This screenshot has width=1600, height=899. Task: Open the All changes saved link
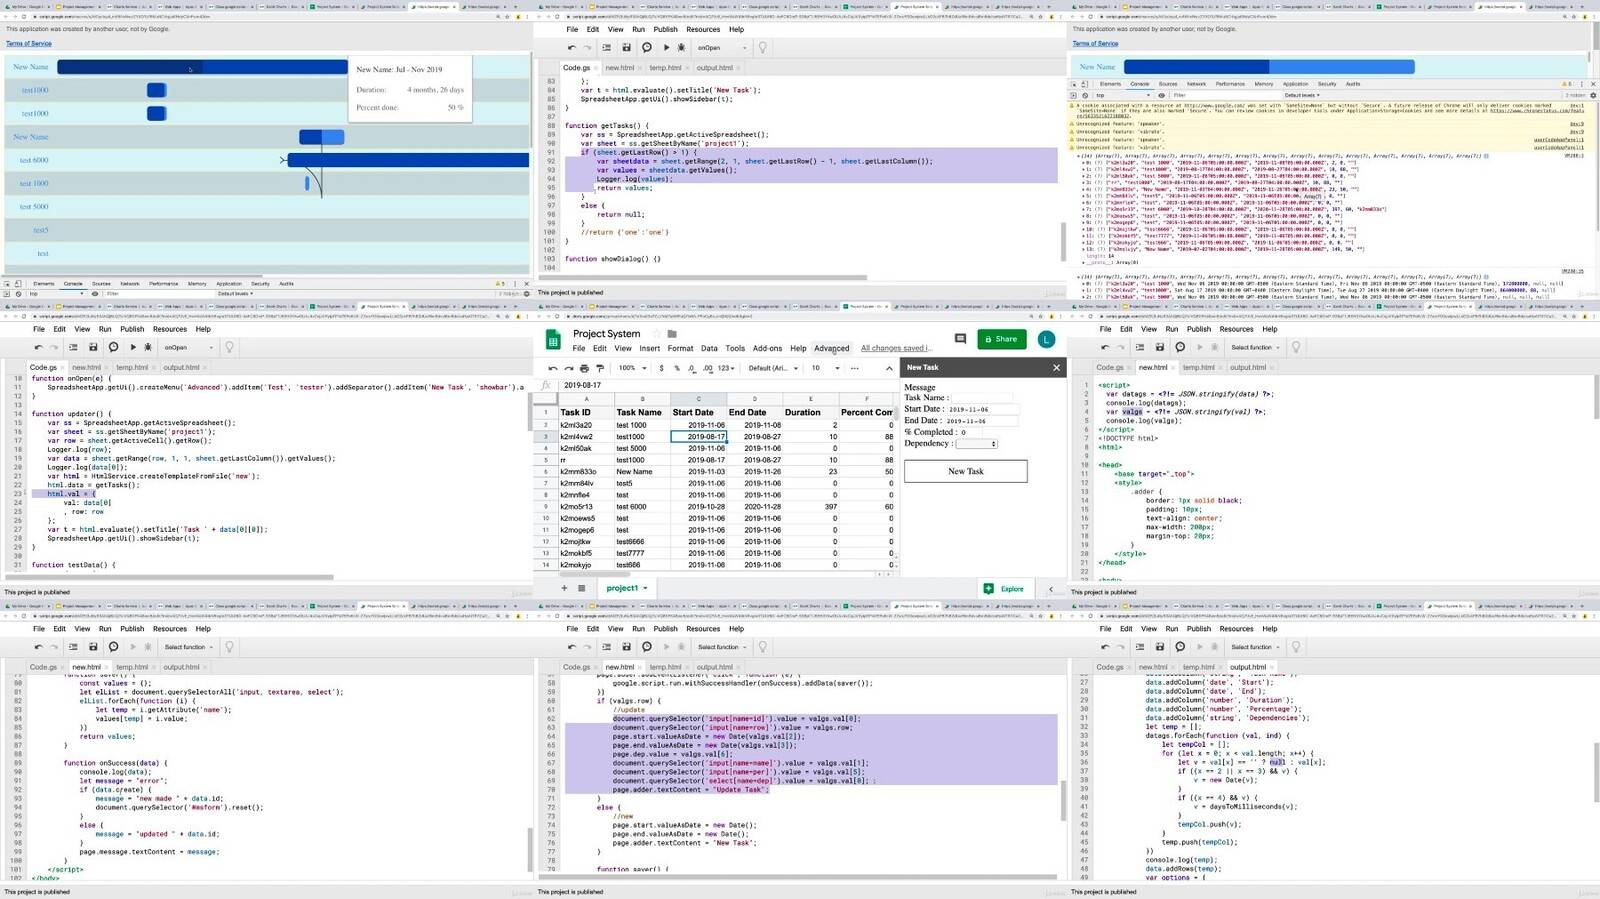[895, 349]
